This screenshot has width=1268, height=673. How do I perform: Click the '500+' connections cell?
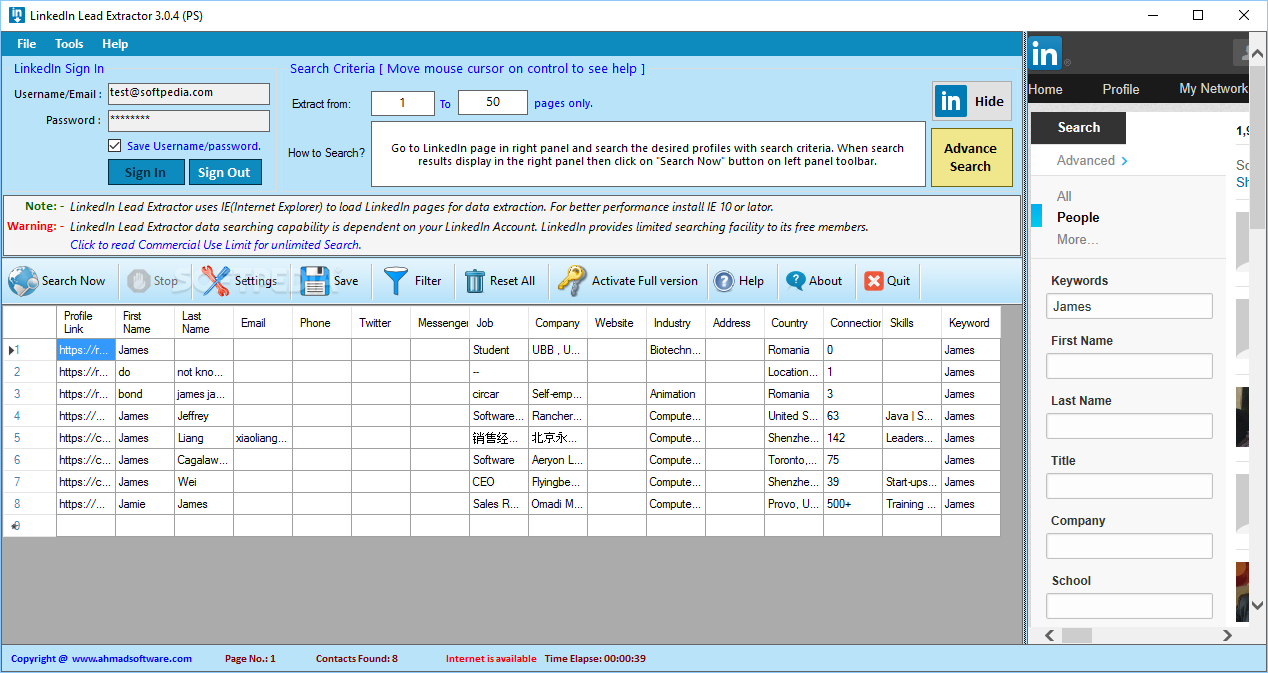pyautogui.click(x=853, y=504)
